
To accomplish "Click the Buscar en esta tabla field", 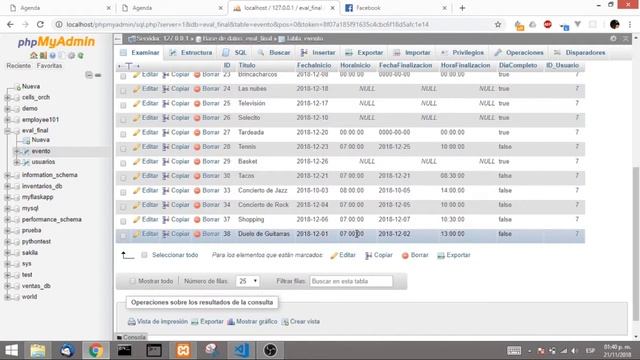I will [x=351, y=281].
